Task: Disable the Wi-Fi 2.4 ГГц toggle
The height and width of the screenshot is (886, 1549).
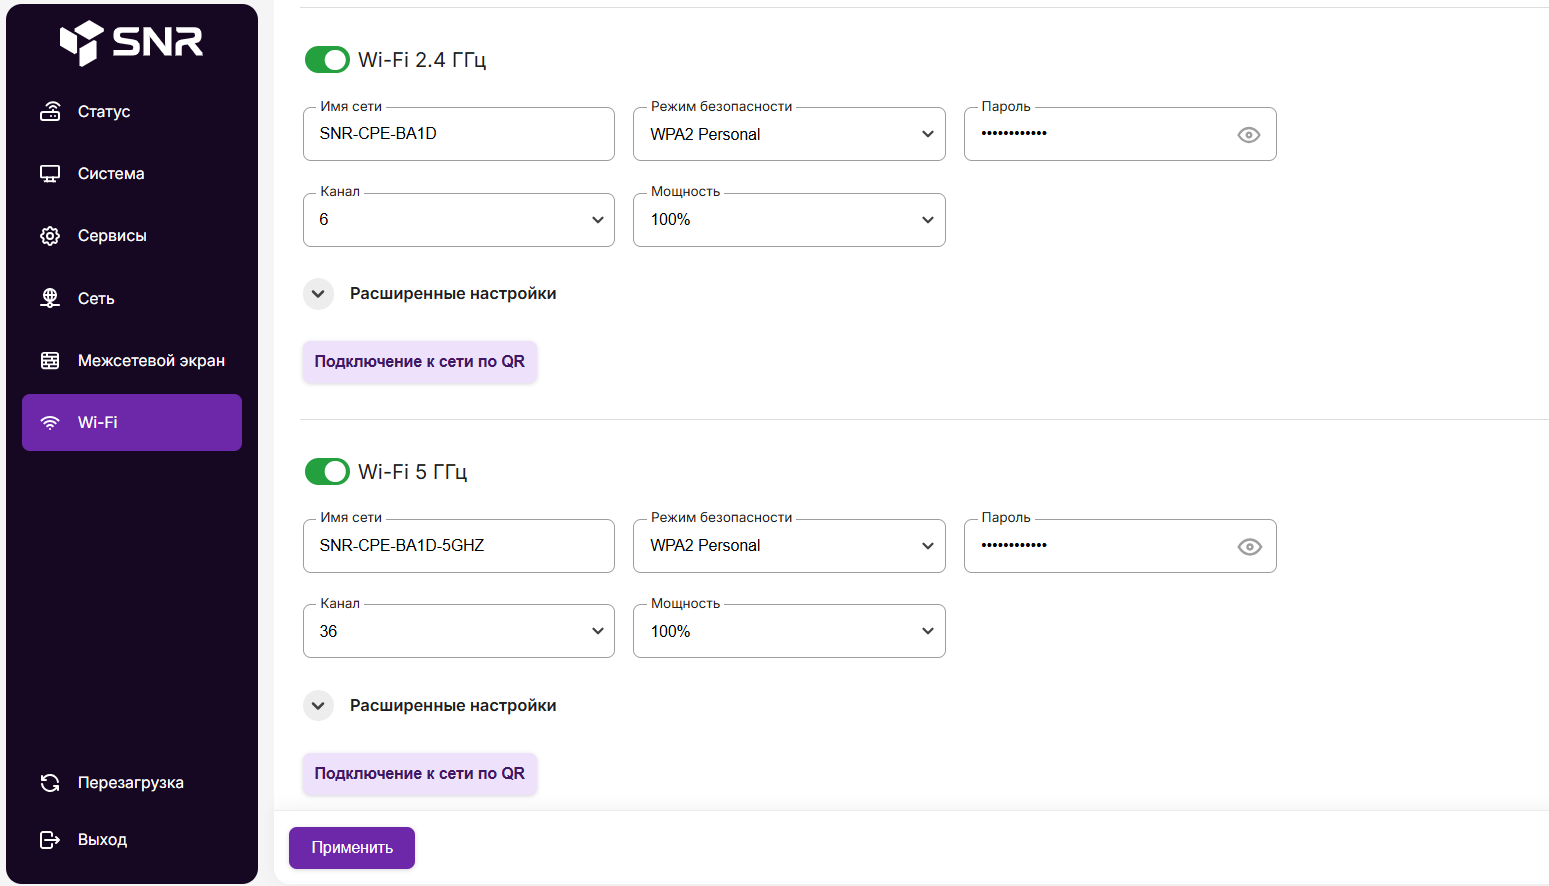Action: tap(327, 60)
